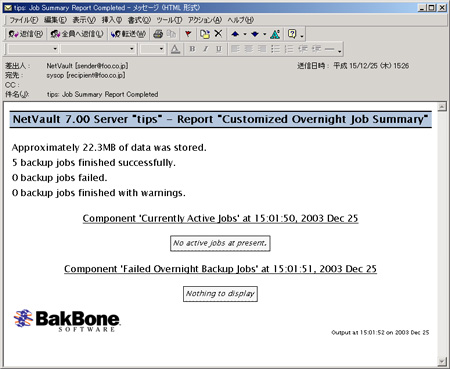Click the font color 'A' icon

175,49
